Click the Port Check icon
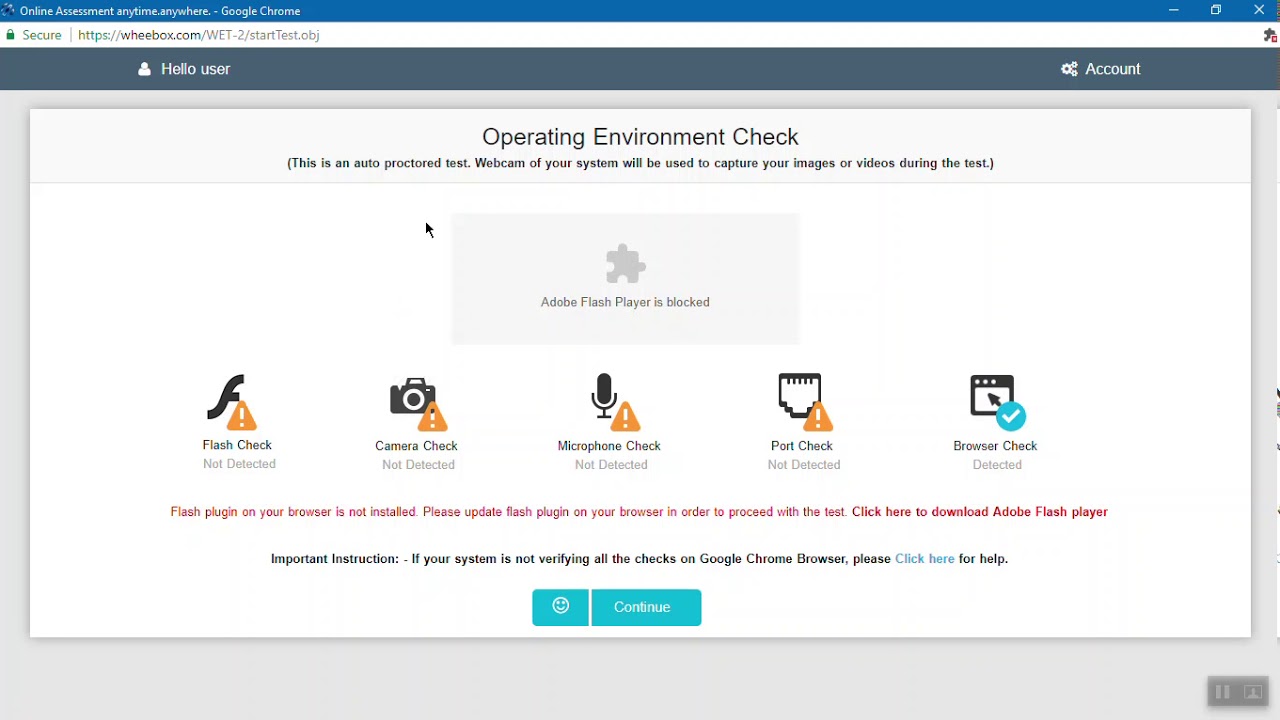This screenshot has height=720, width=1280. (805, 402)
